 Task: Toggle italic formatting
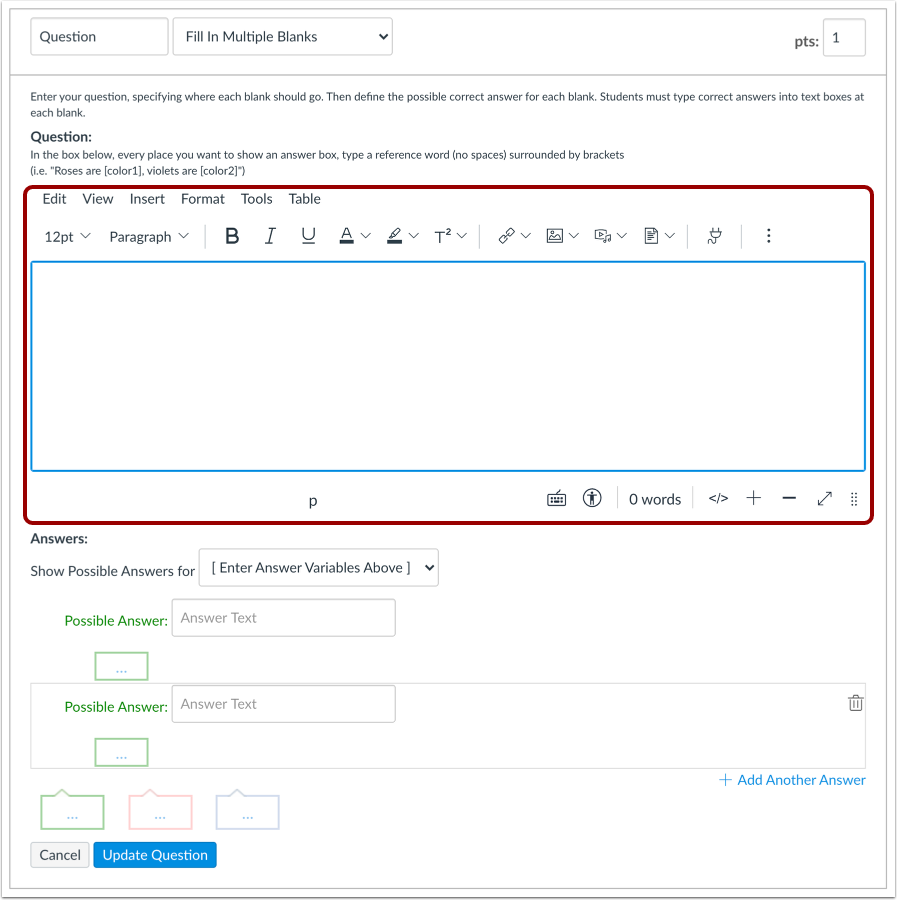coord(270,235)
